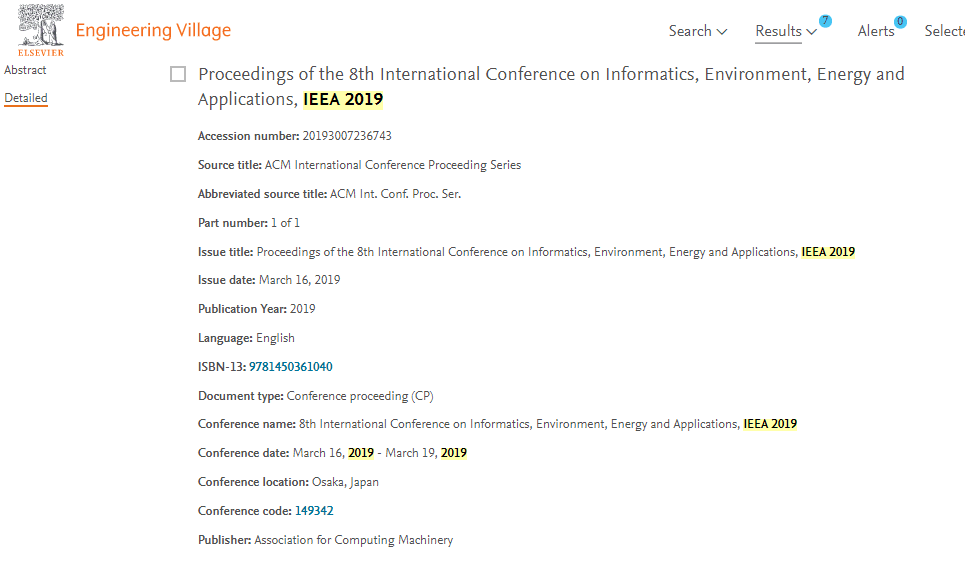Open the Alerts menu item
This screenshot has width=965, height=561.
pyautogui.click(x=876, y=31)
